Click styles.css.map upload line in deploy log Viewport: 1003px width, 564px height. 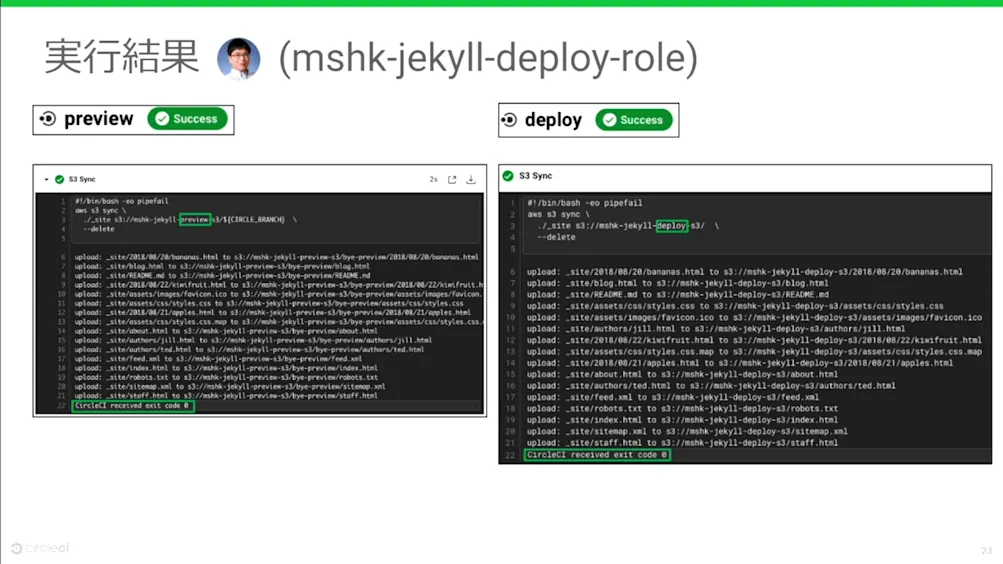(x=754, y=352)
